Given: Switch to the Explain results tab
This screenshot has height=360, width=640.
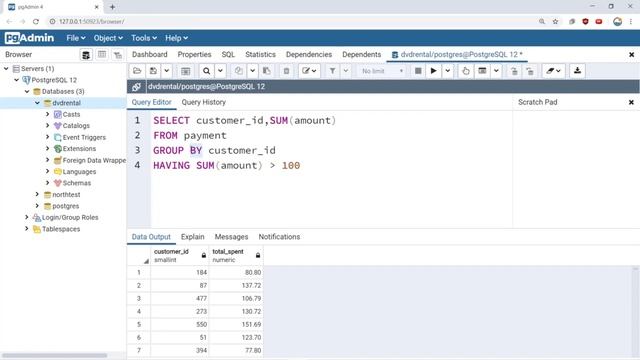Looking at the screenshot, I should point(193,237).
